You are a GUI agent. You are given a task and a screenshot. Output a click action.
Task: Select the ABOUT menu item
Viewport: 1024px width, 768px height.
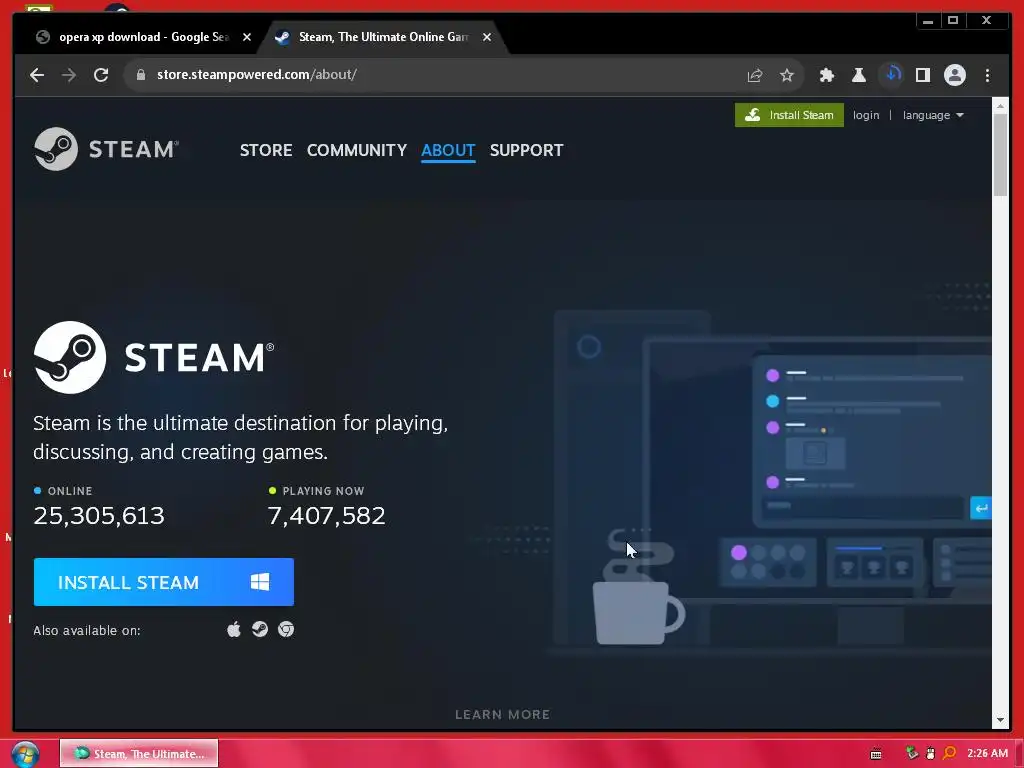448,150
